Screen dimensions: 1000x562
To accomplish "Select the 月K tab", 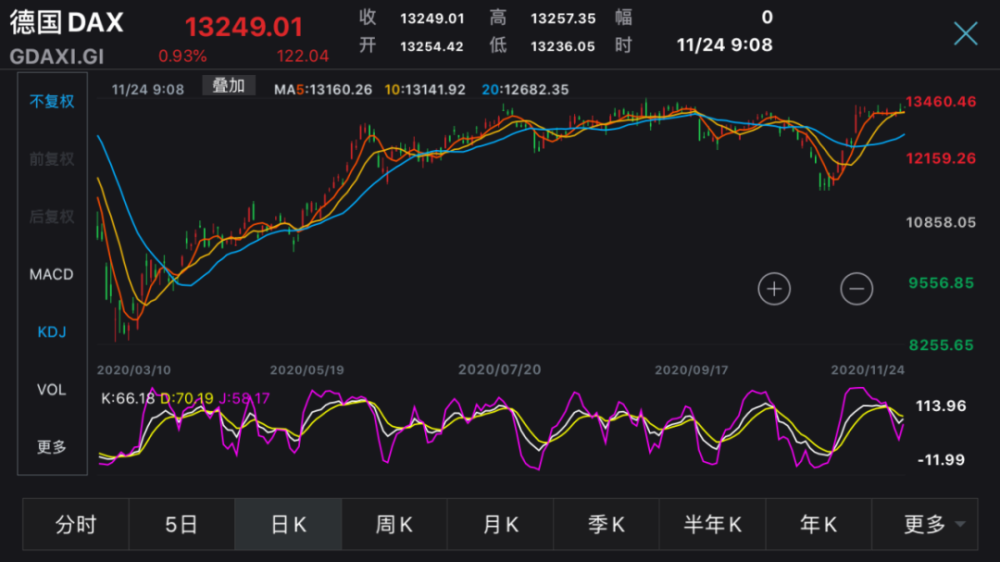I will tap(500, 524).
